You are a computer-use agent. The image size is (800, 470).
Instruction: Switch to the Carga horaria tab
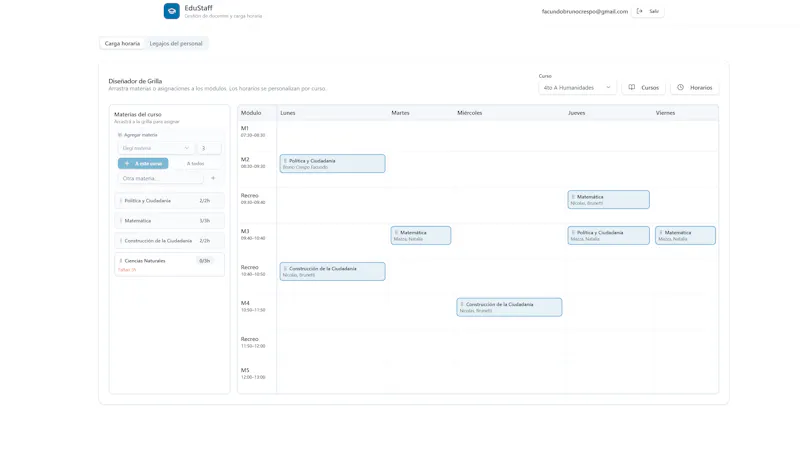[122, 43]
